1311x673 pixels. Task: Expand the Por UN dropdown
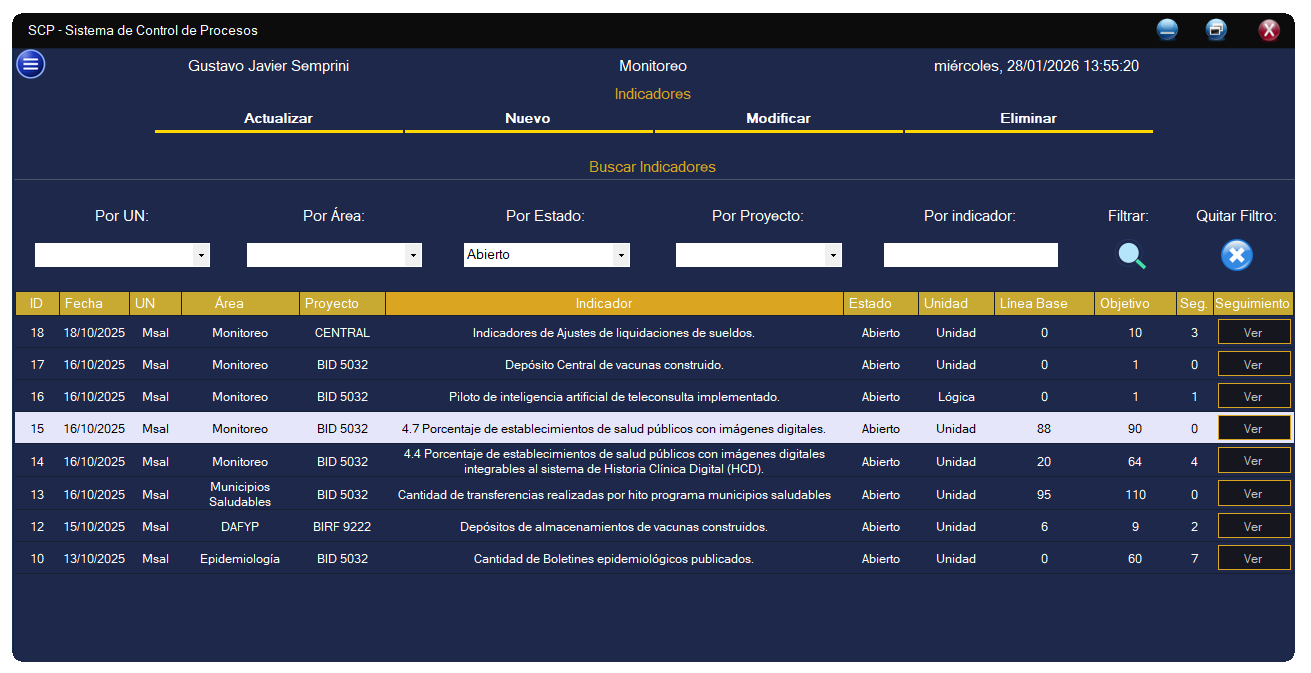coord(201,256)
